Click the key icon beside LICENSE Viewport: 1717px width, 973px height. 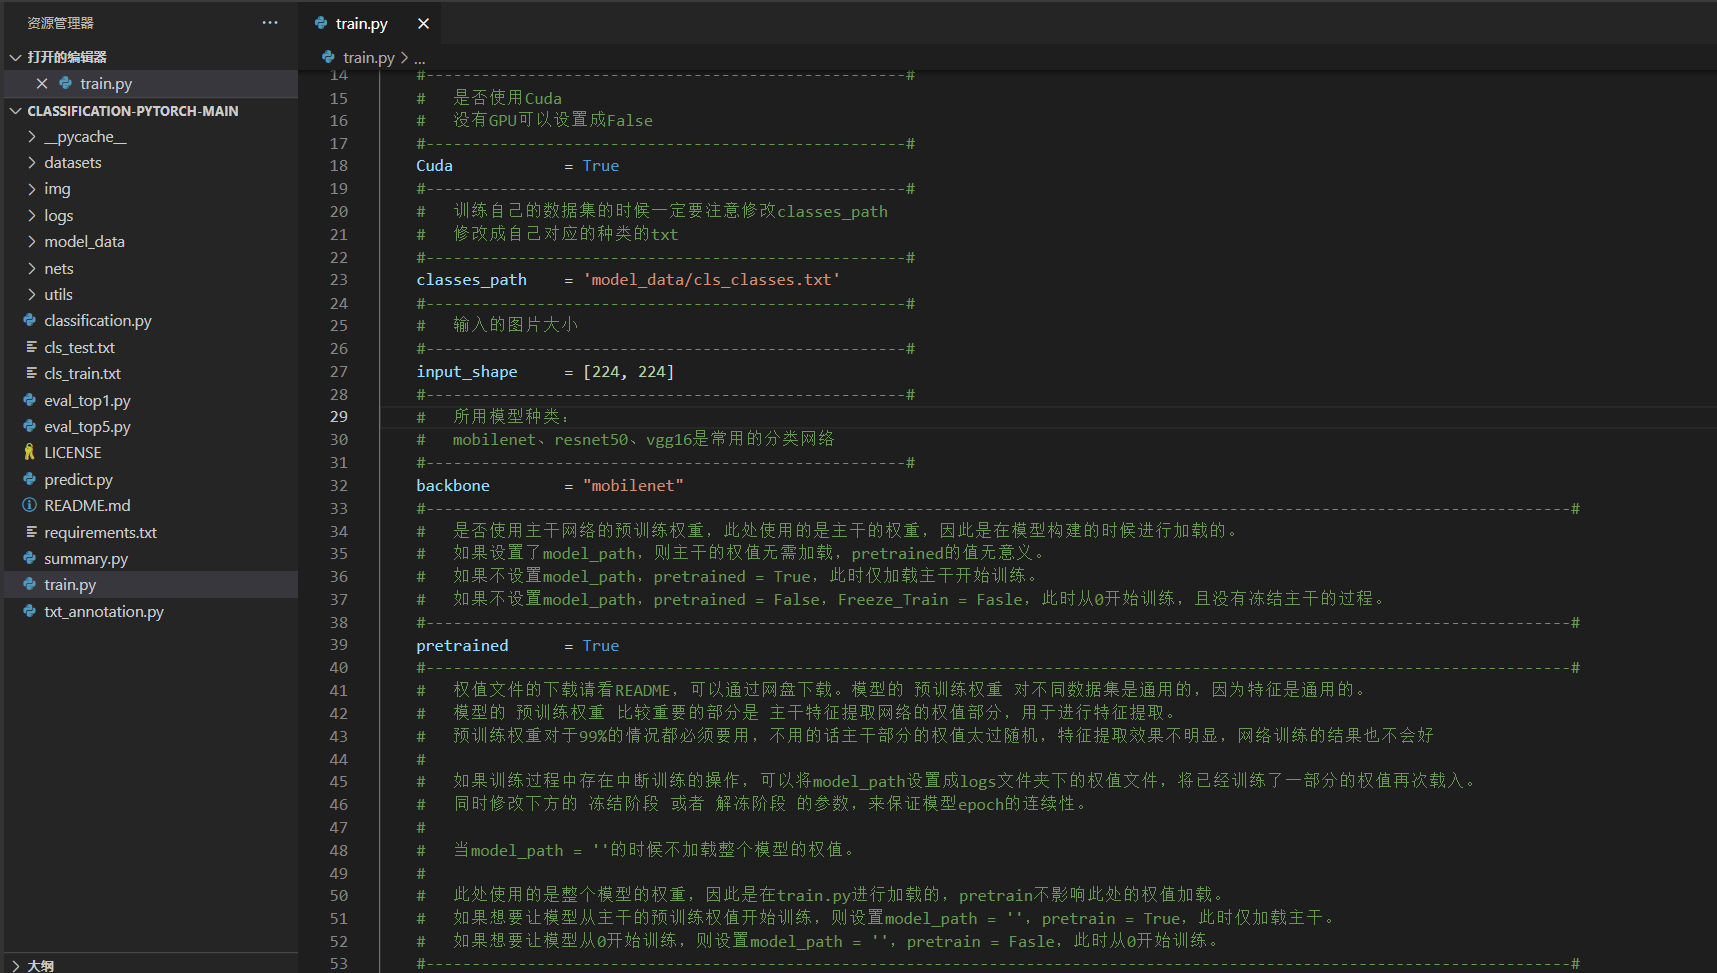30,452
